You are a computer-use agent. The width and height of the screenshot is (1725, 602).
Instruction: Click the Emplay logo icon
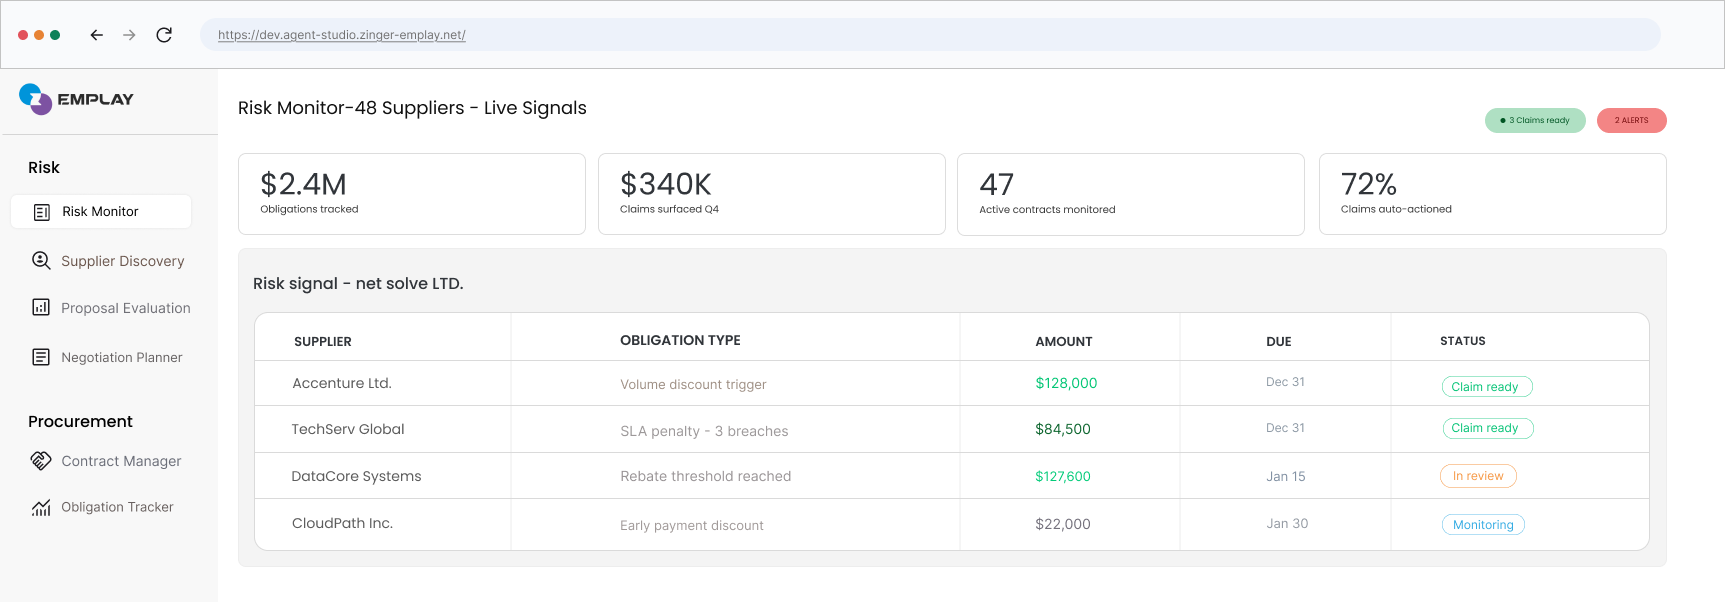(x=35, y=99)
